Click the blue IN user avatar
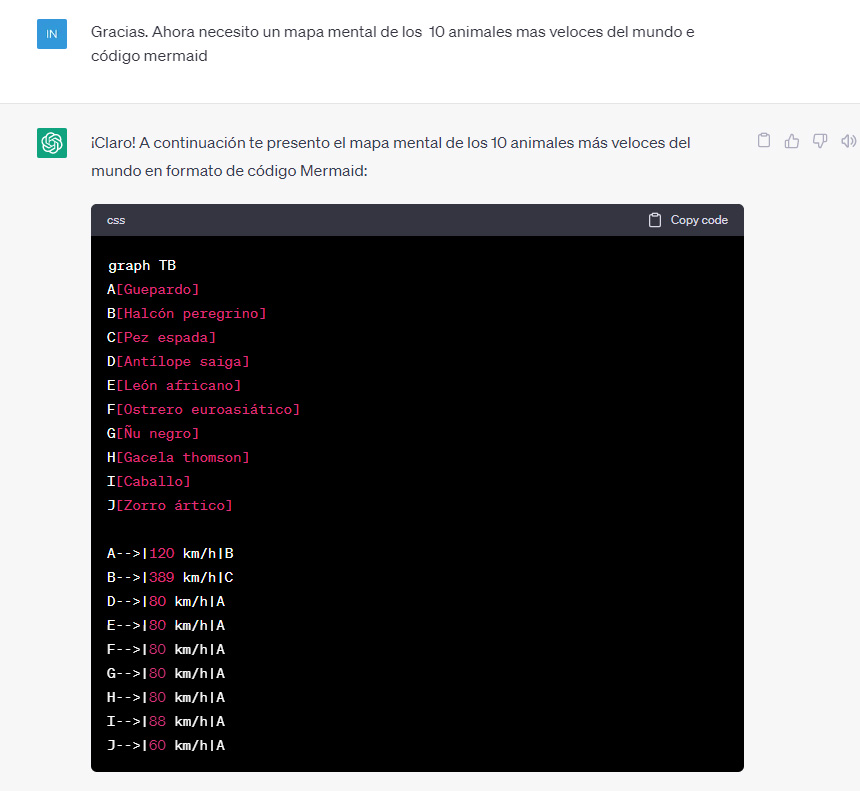The height and width of the screenshot is (791, 860). (52, 34)
